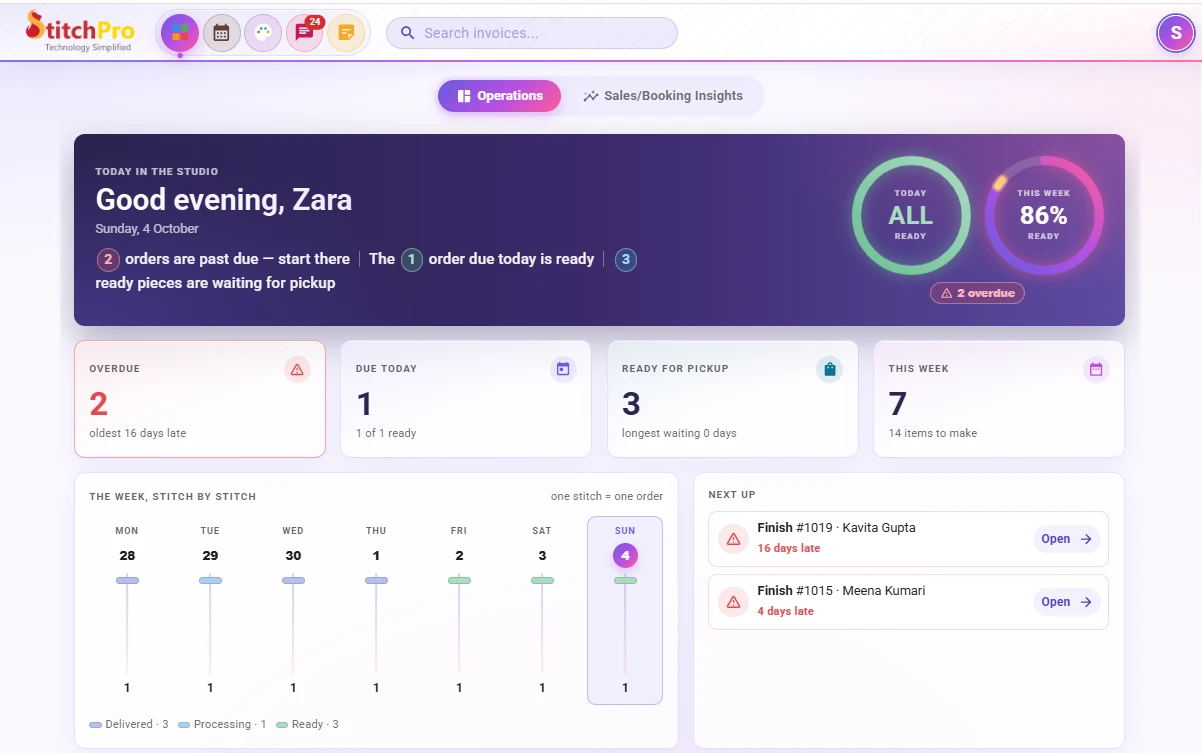Click the pickup count badge 3
This screenshot has height=753, width=1202.
[x=626, y=260]
